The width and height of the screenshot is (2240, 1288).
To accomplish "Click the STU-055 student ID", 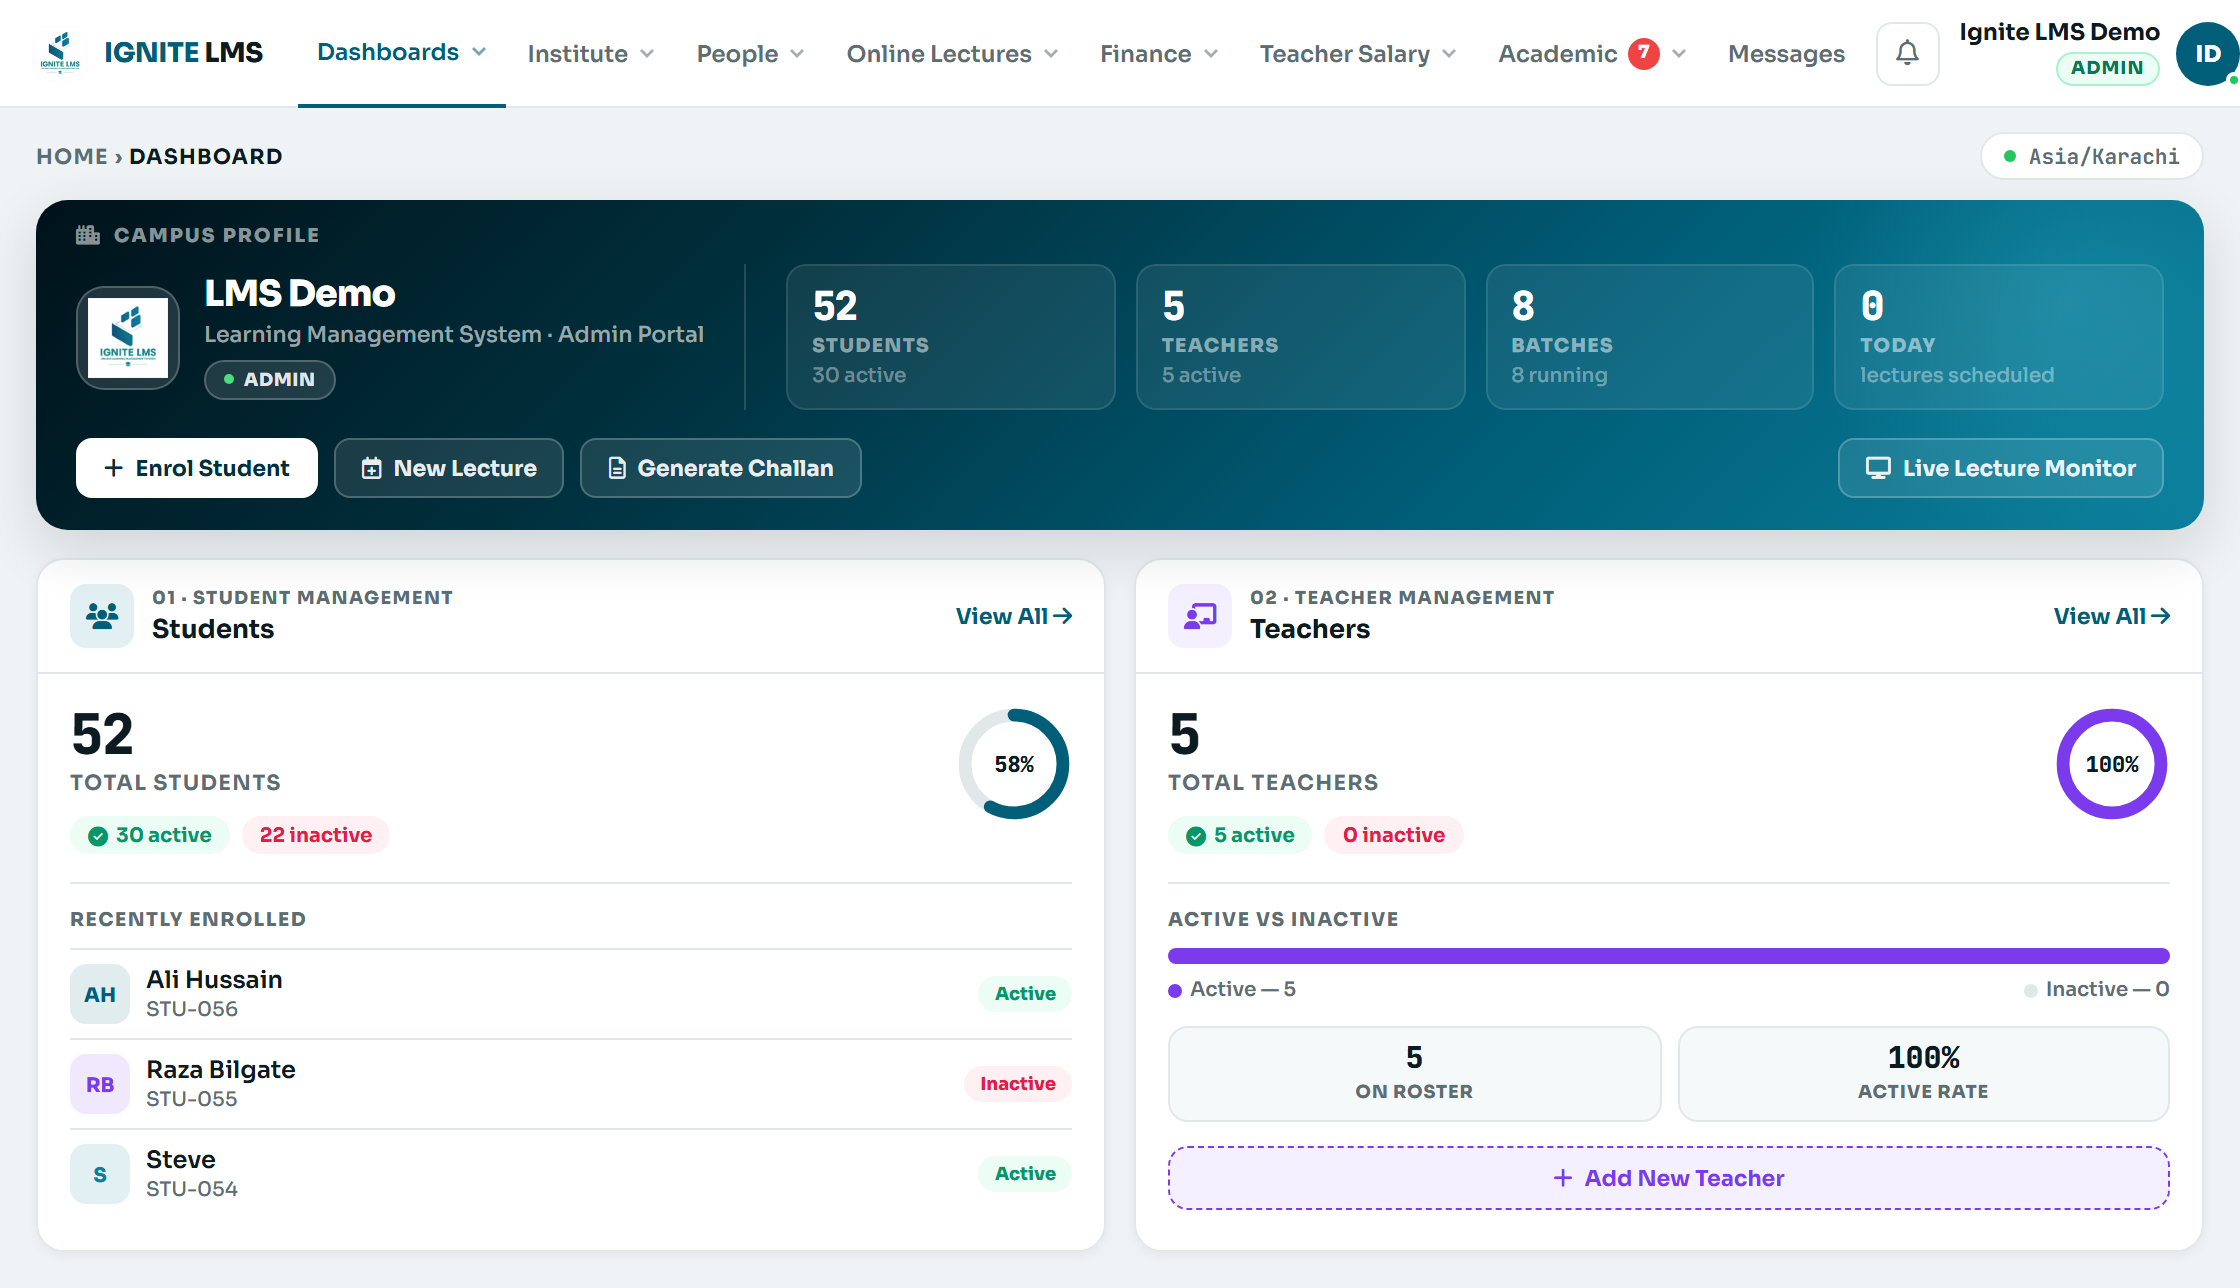I will coord(192,1098).
